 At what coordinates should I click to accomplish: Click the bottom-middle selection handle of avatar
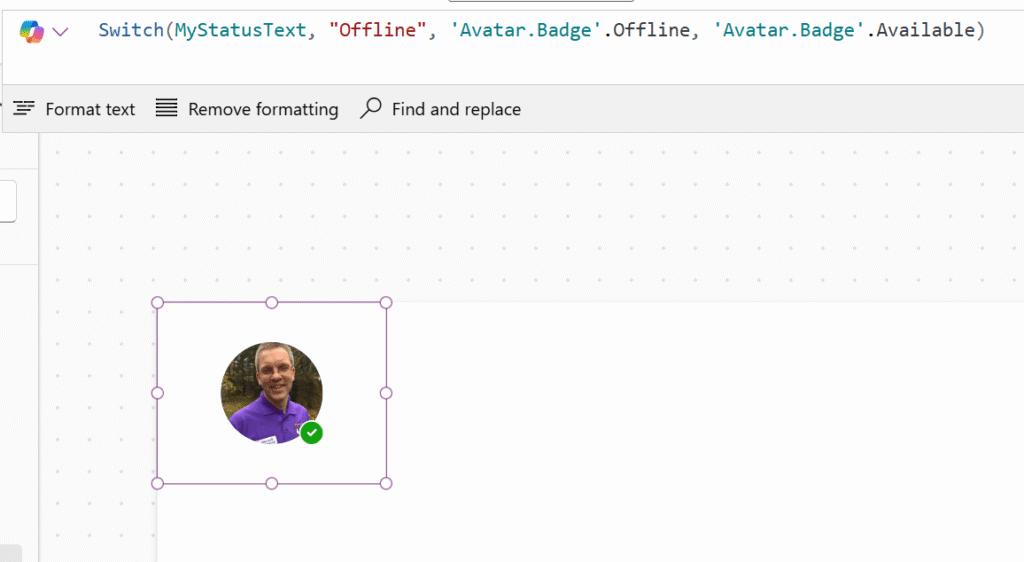pos(272,484)
